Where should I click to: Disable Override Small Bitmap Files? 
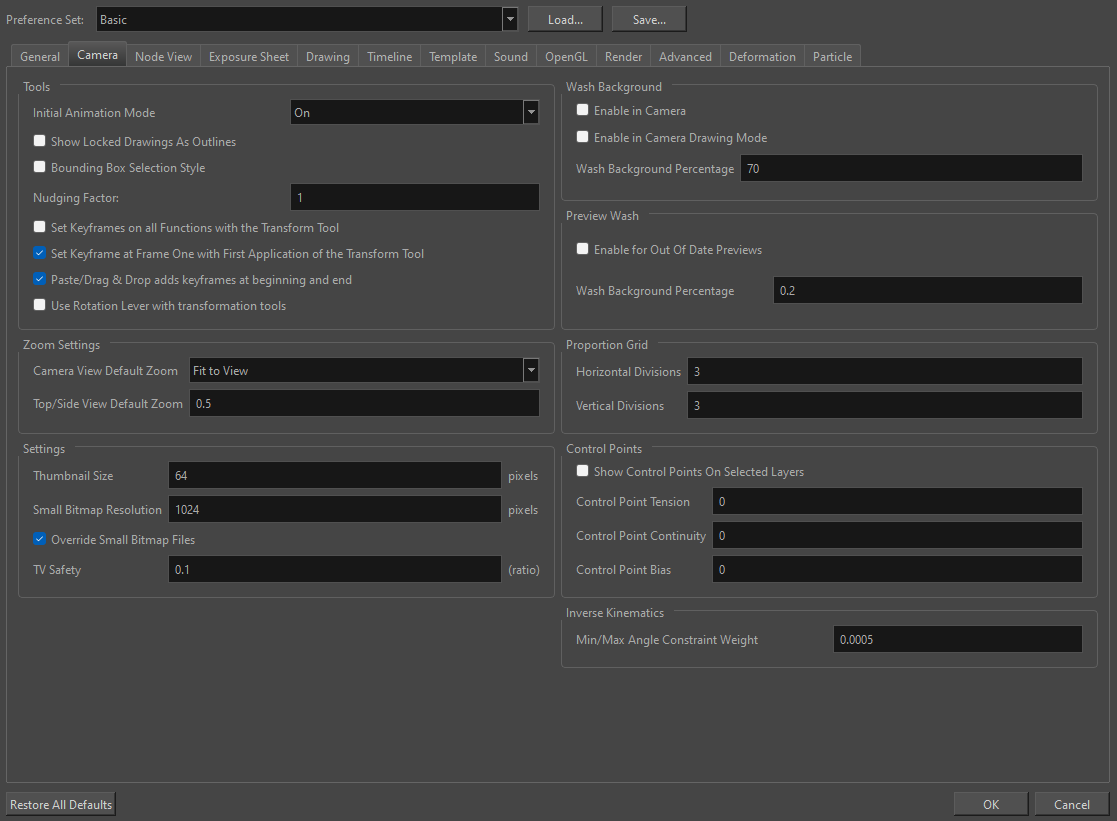tap(39, 538)
